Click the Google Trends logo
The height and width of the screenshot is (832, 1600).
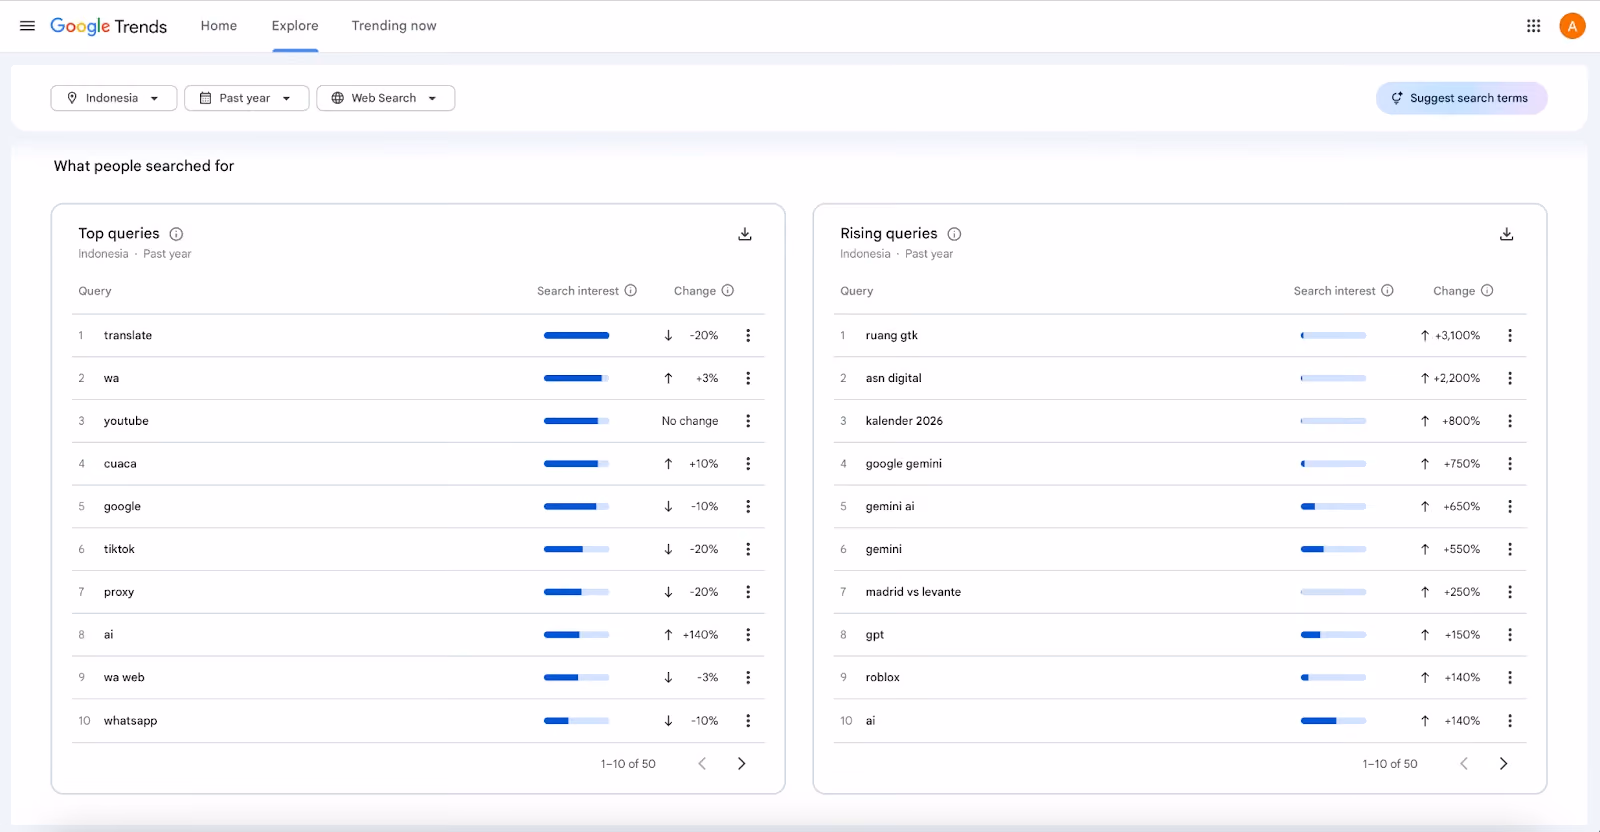(109, 26)
